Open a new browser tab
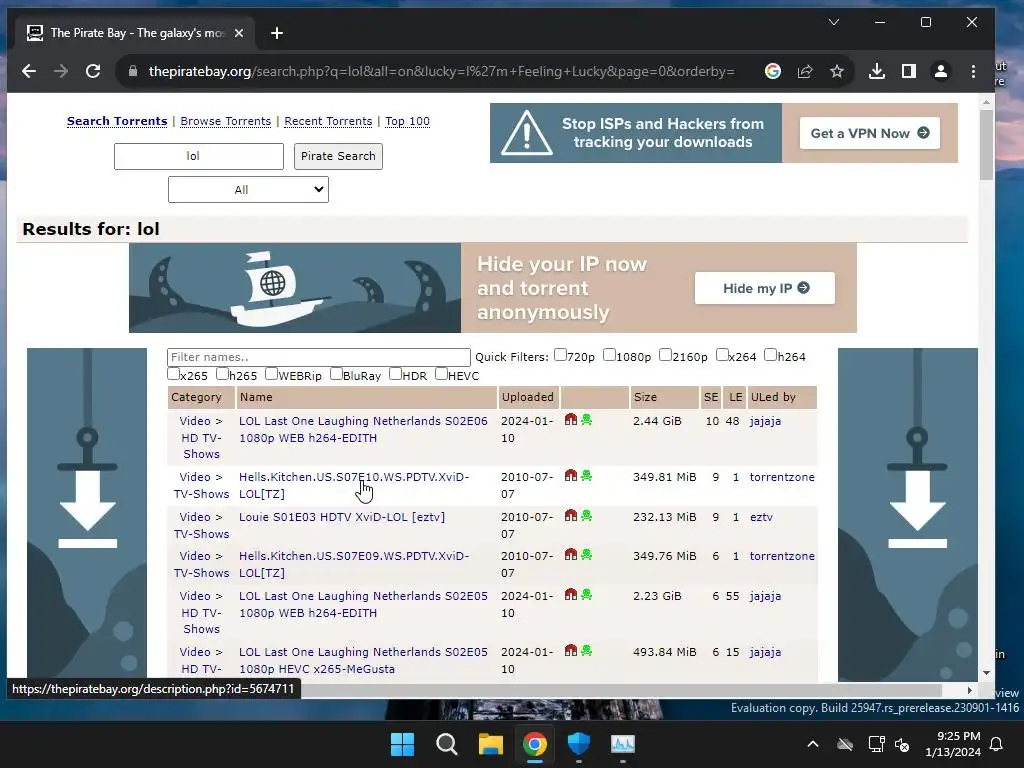Screen dimensions: 1024x768 tap(277, 33)
